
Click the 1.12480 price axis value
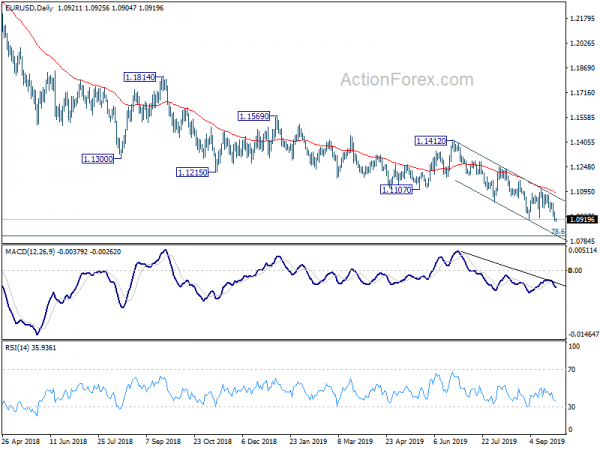[582, 167]
